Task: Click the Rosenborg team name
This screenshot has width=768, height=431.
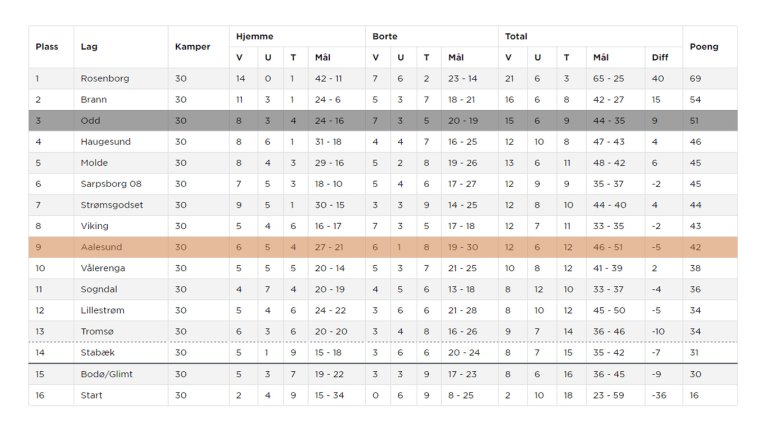Action: 103,78
